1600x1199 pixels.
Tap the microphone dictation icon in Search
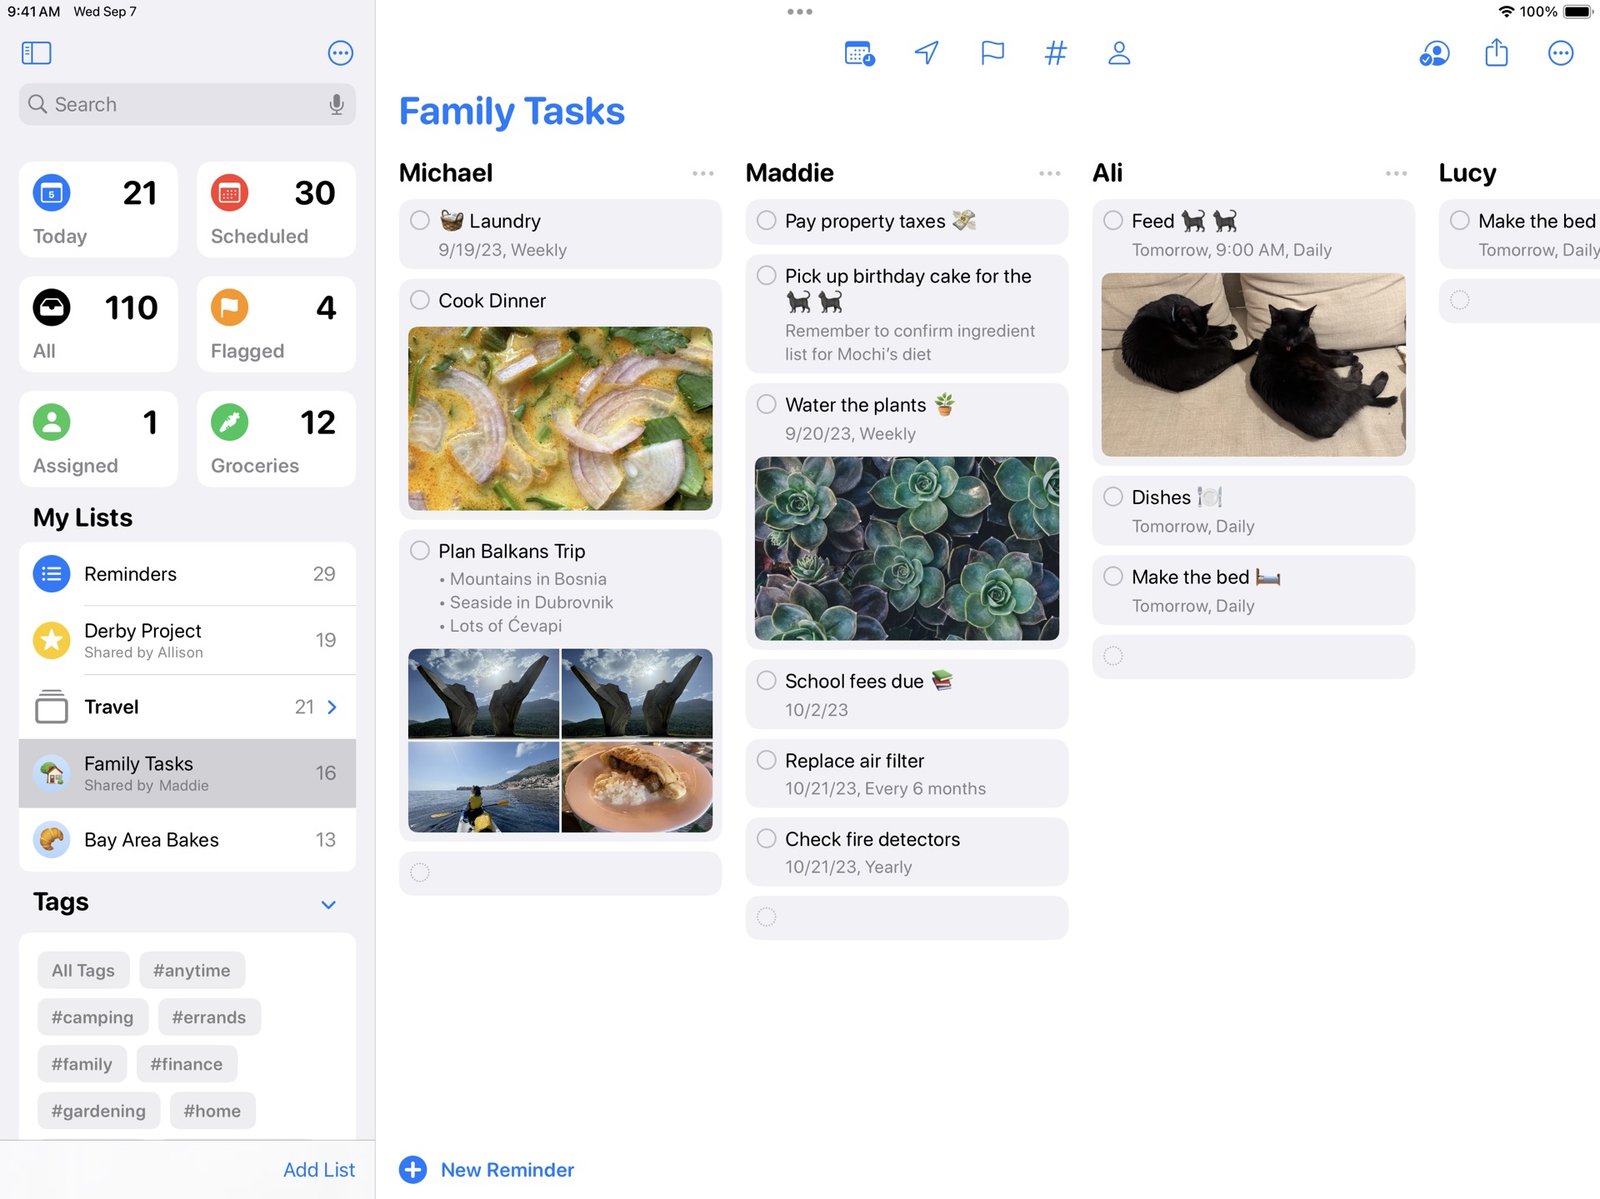tap(337, 104)
